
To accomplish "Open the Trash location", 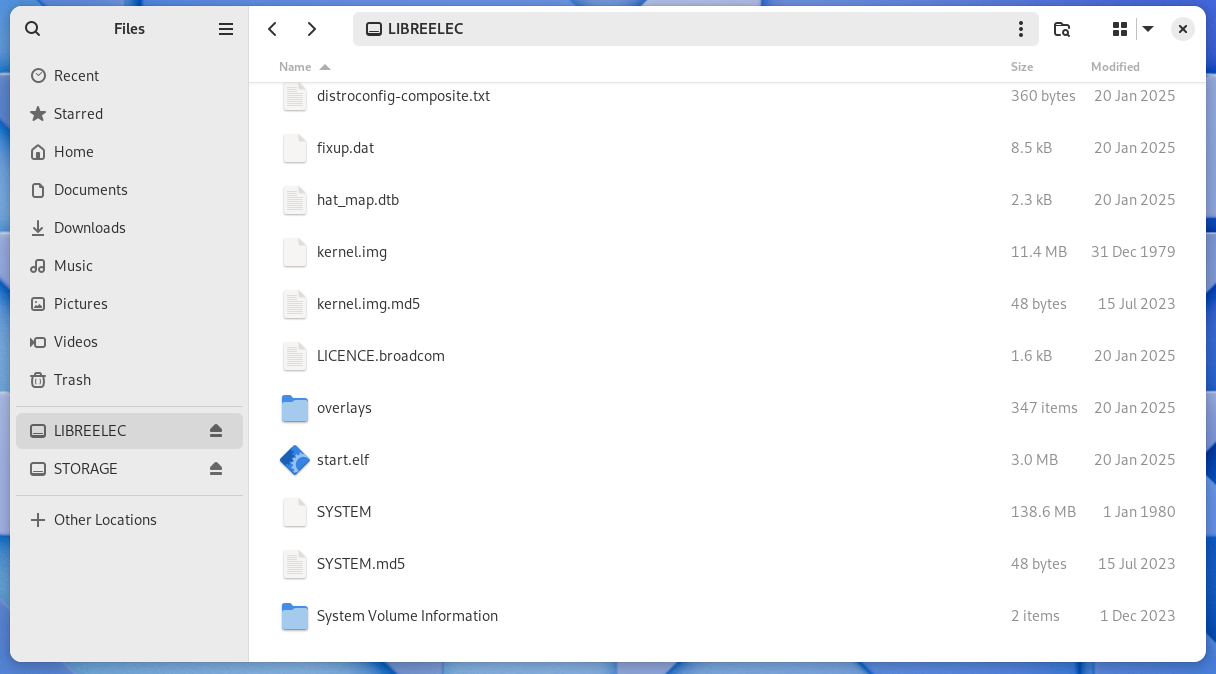I will point(72,380).
